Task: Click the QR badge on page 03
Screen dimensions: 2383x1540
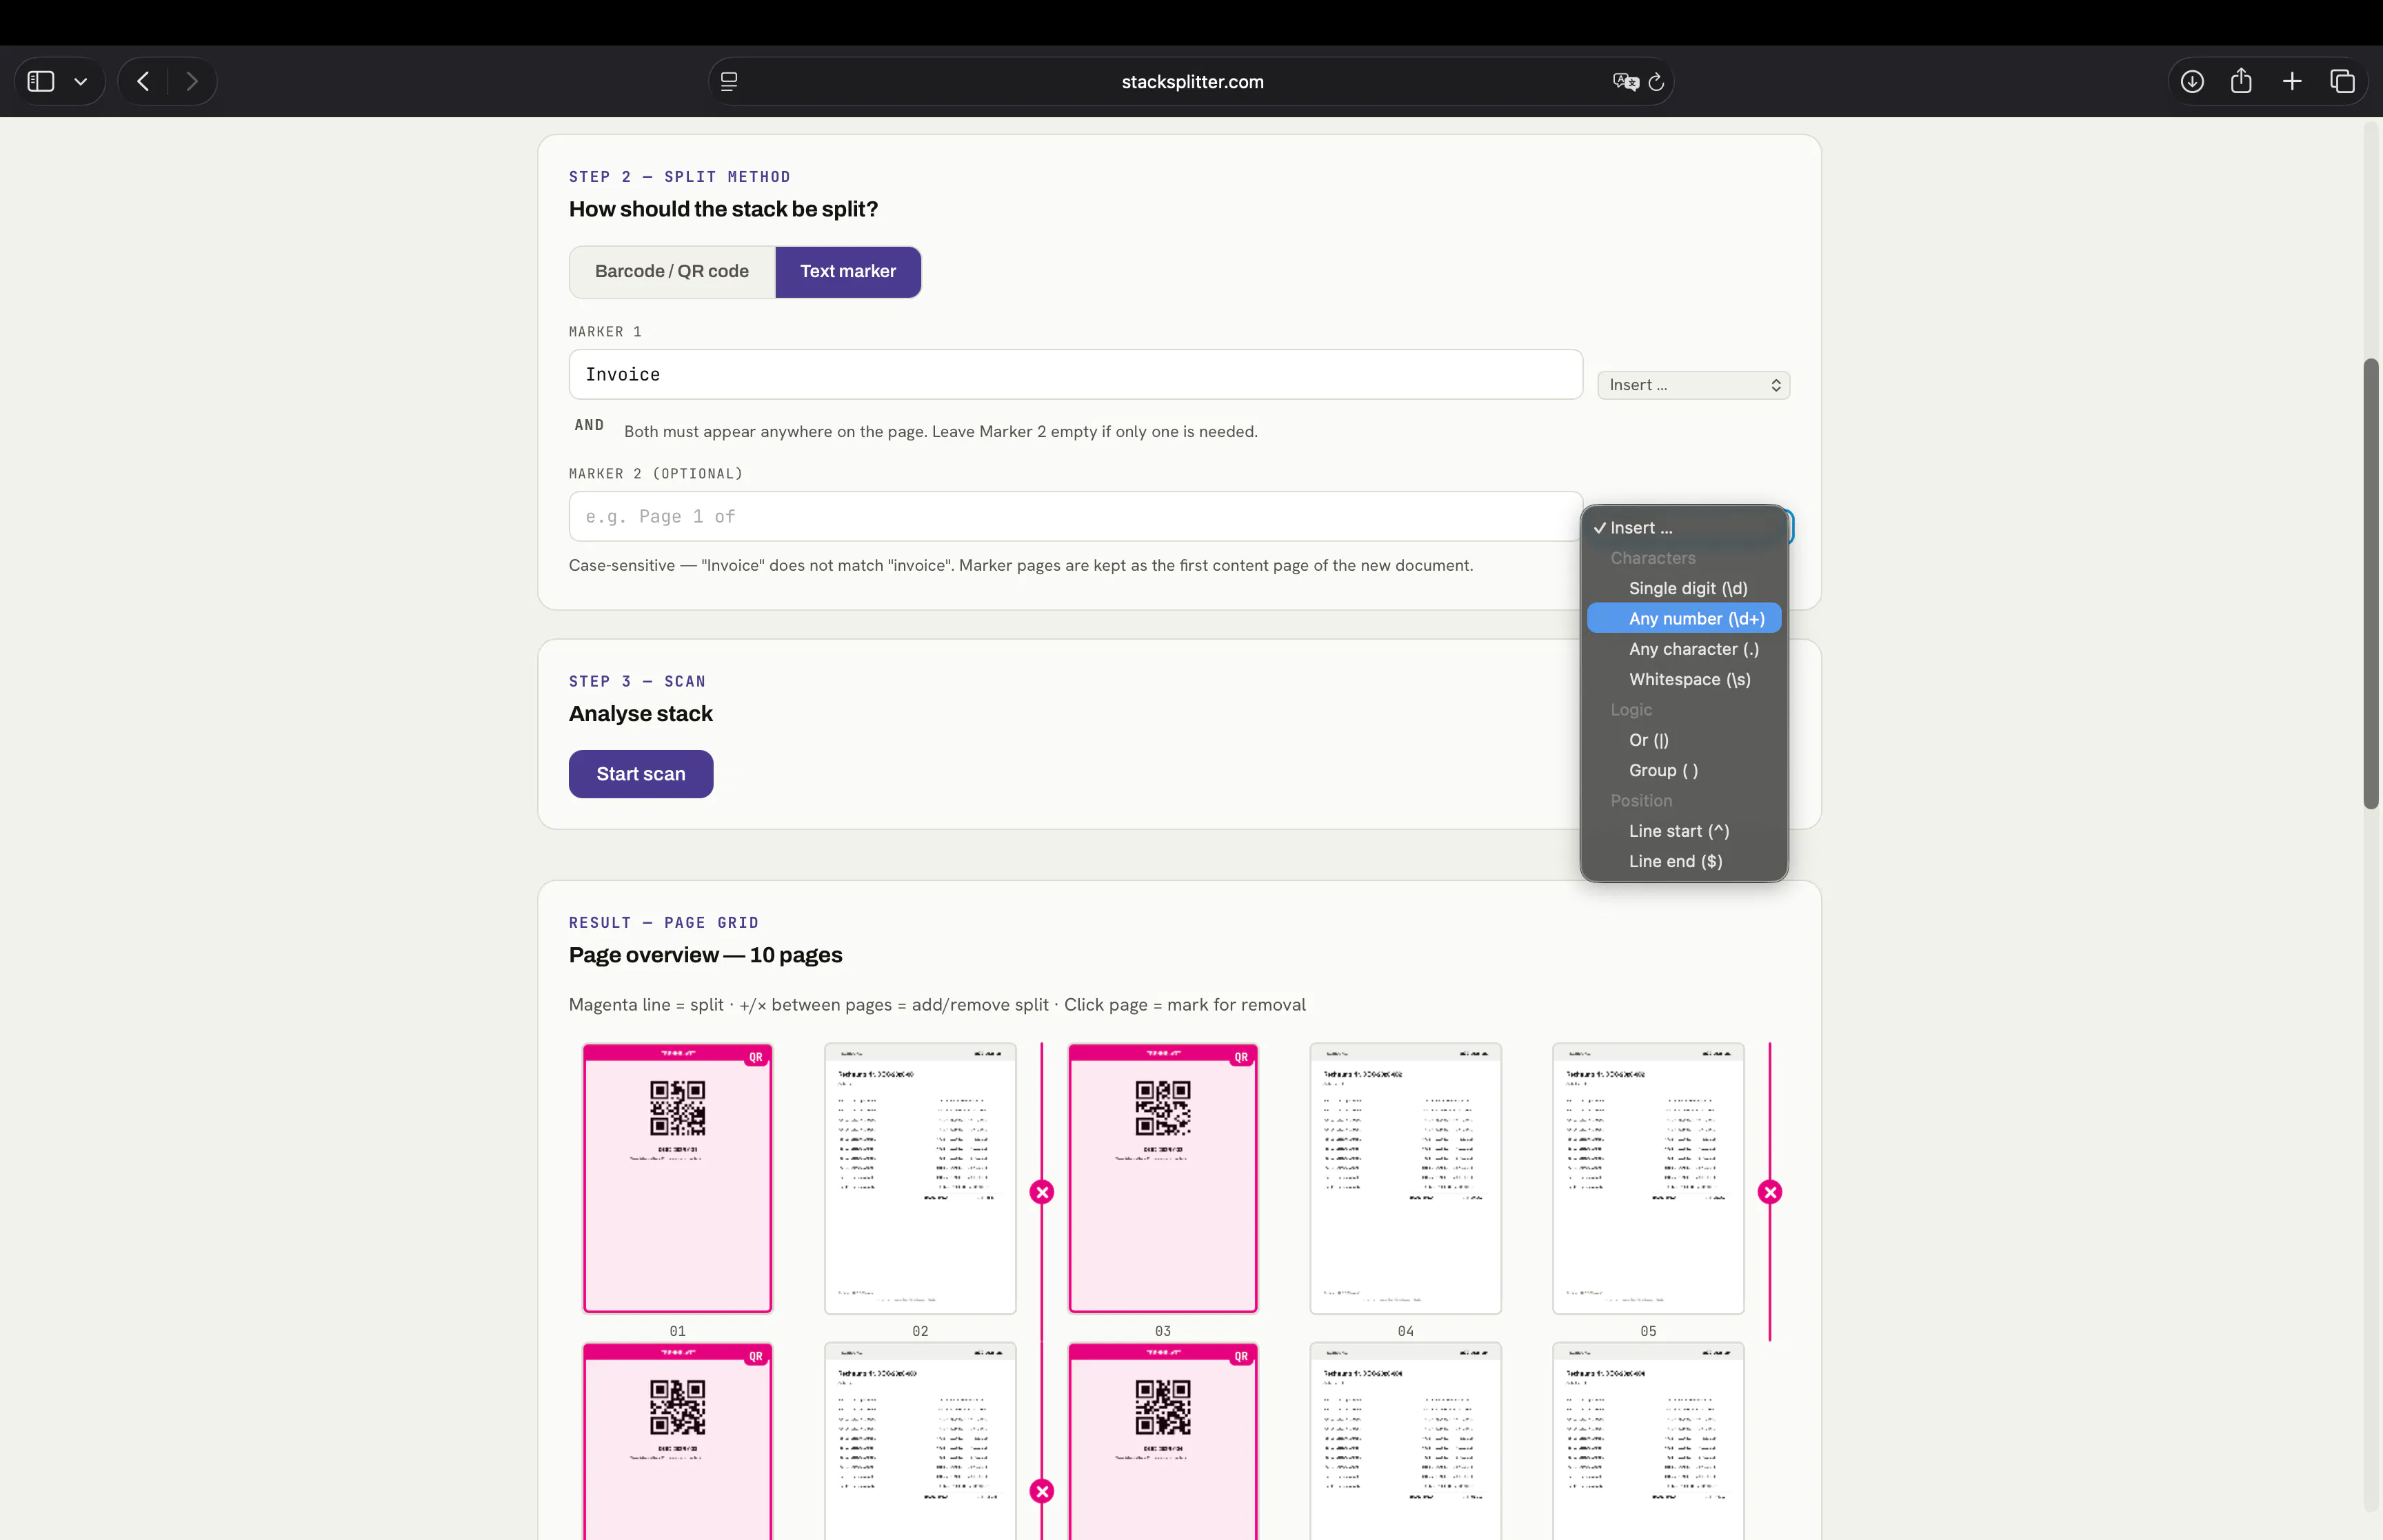Action: click(1241, 1057)
